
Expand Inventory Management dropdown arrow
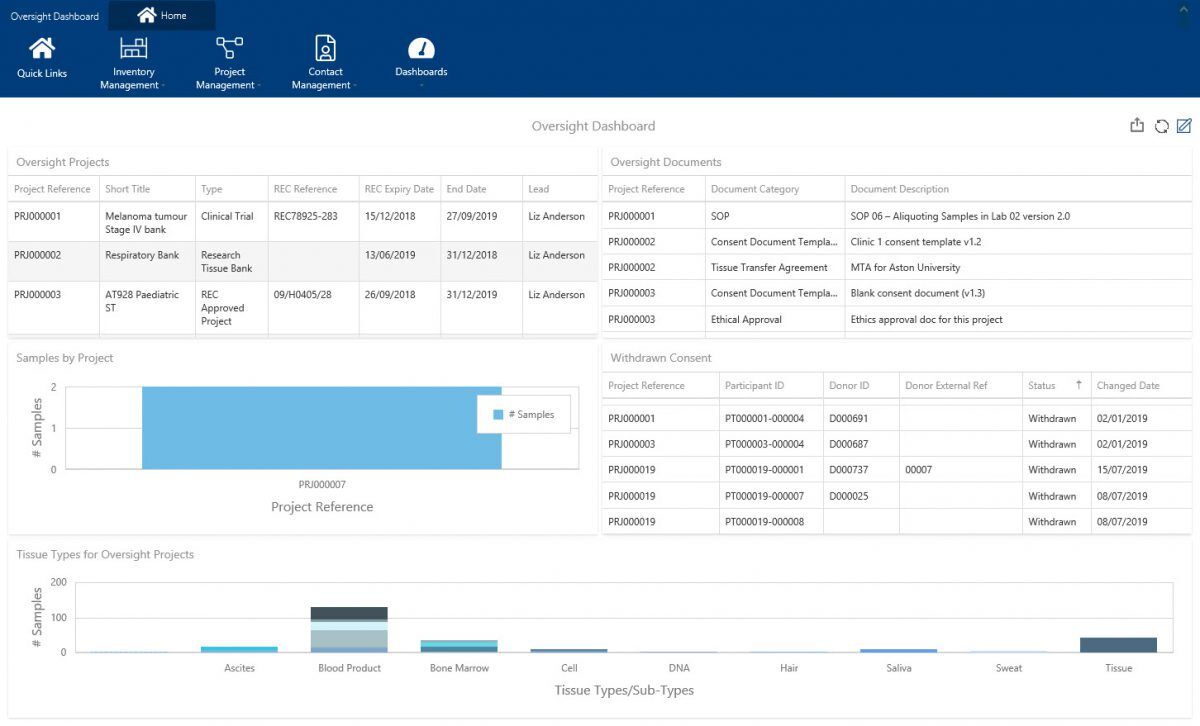(163, 86)
